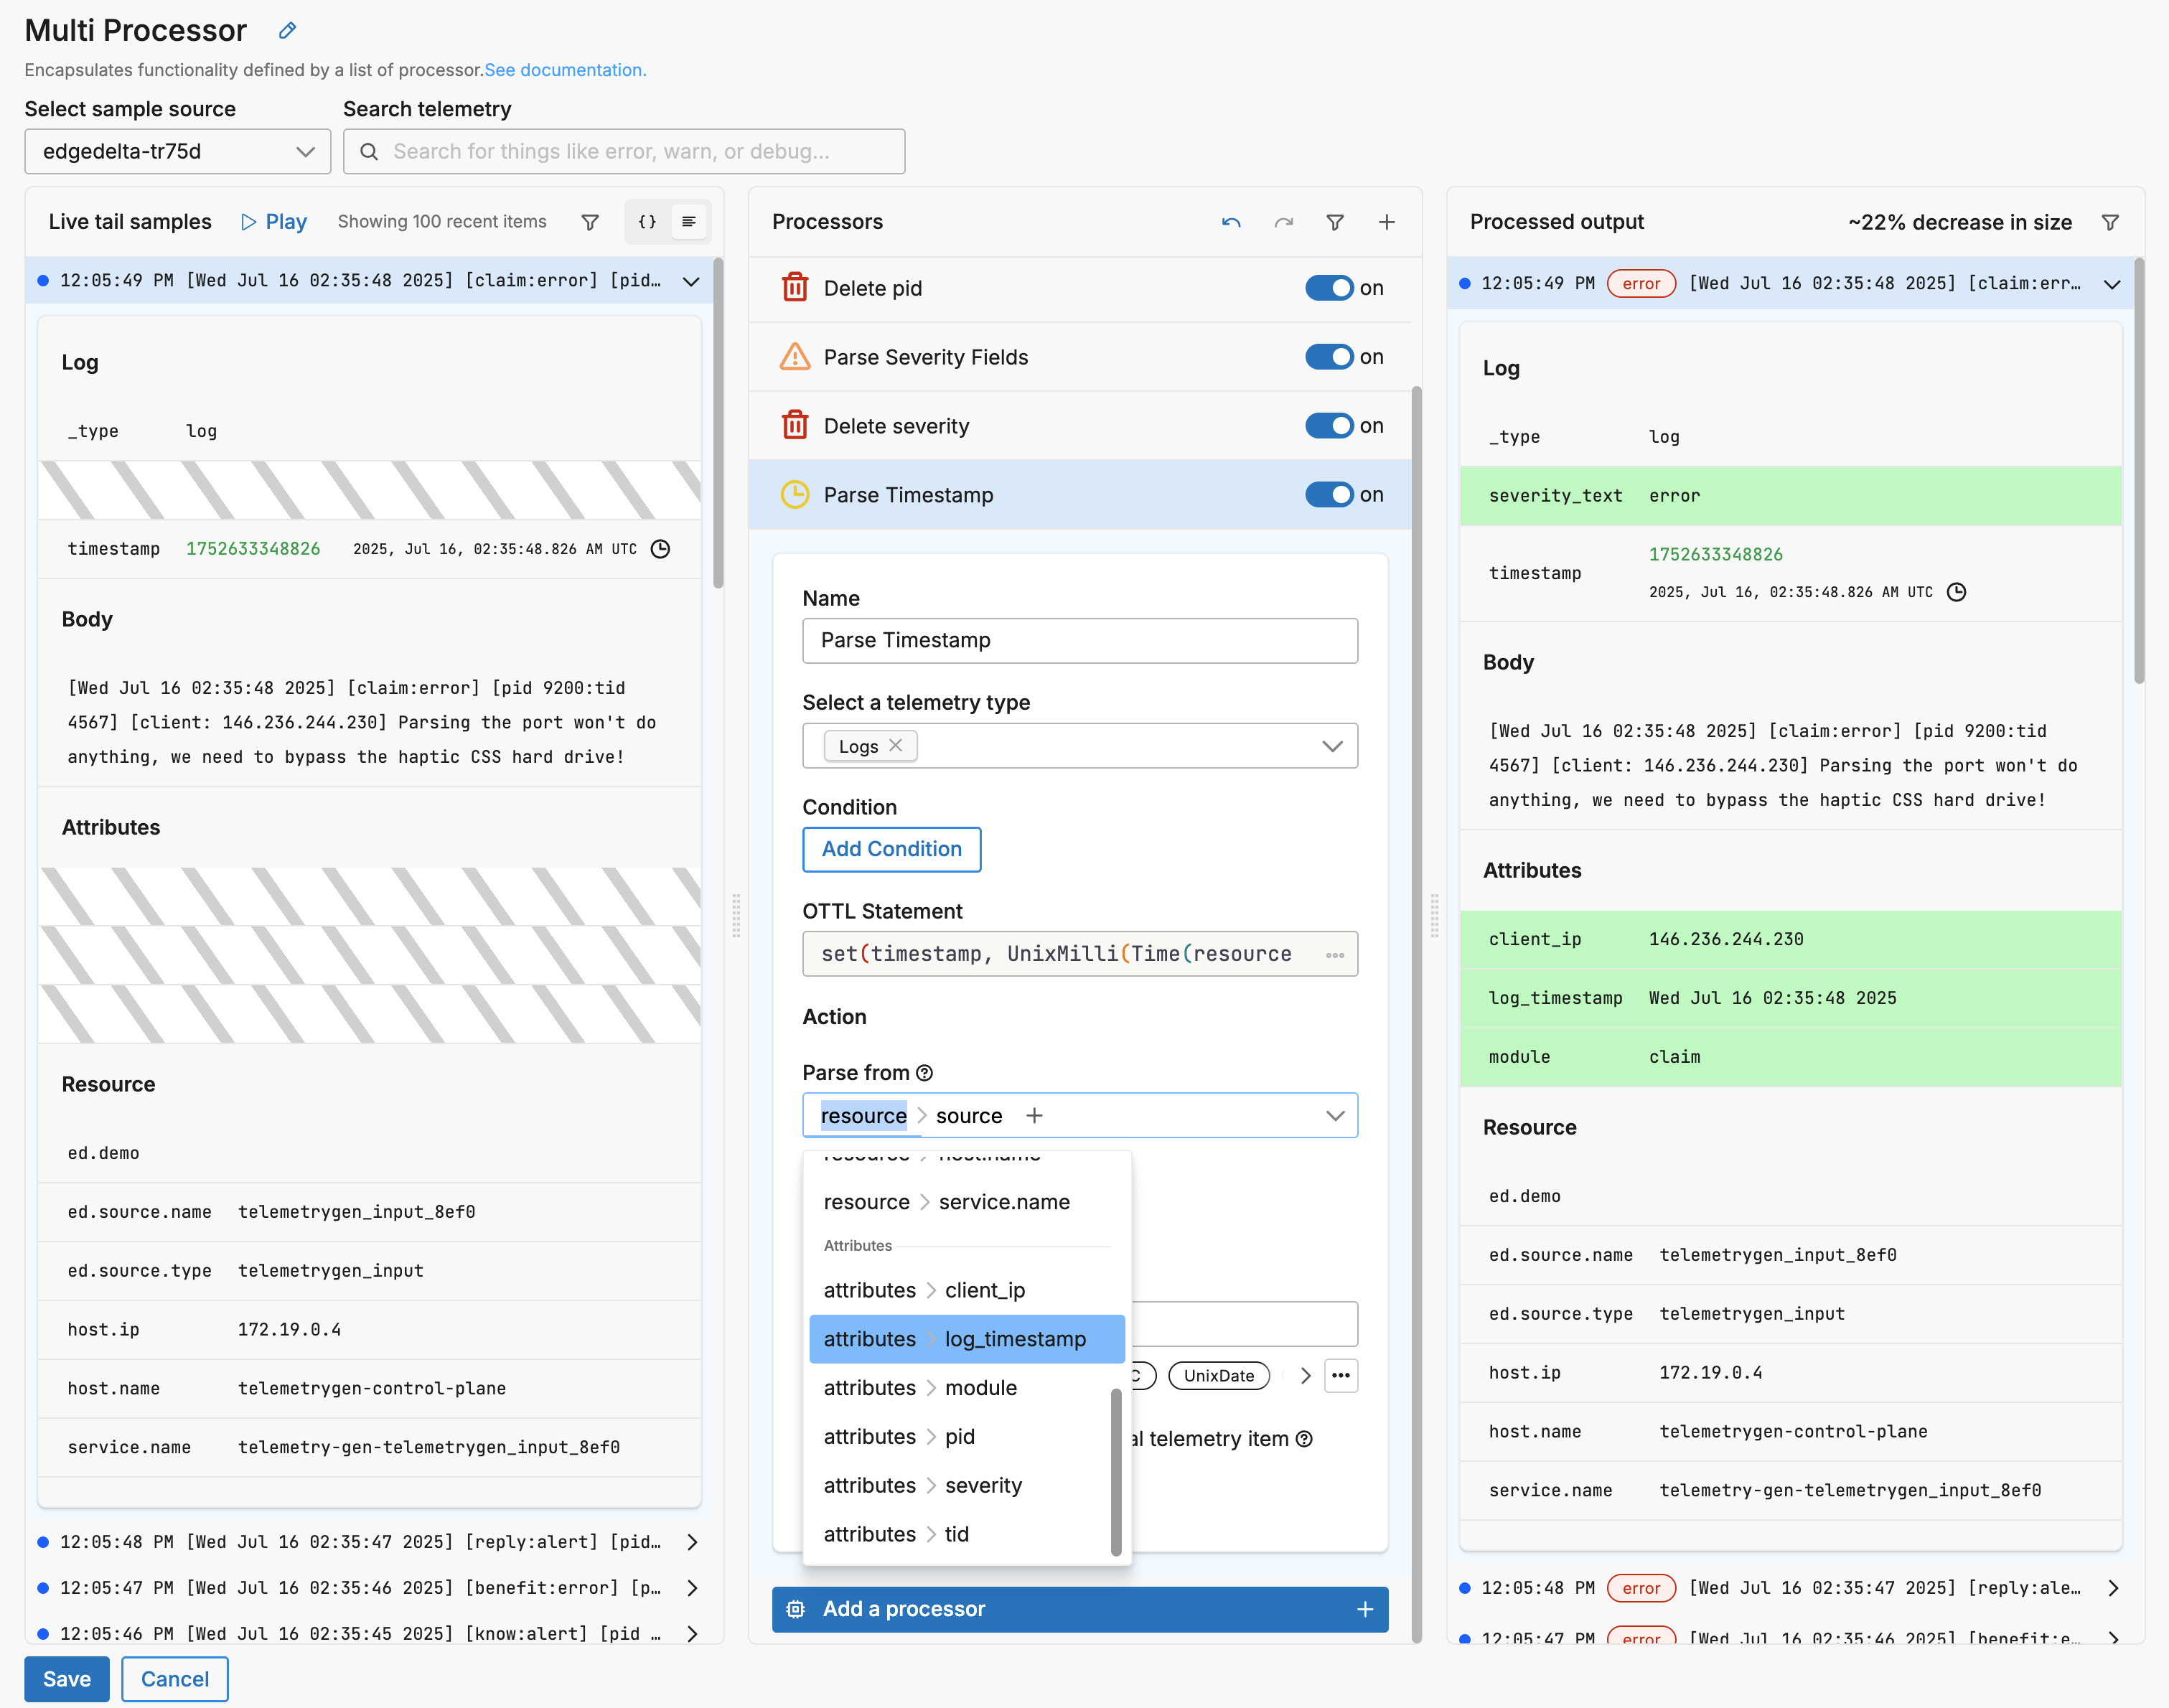This screenshot has width=2169, height=1708.
Task: Remove the Logs tag with its X
Action: point(896,746)
